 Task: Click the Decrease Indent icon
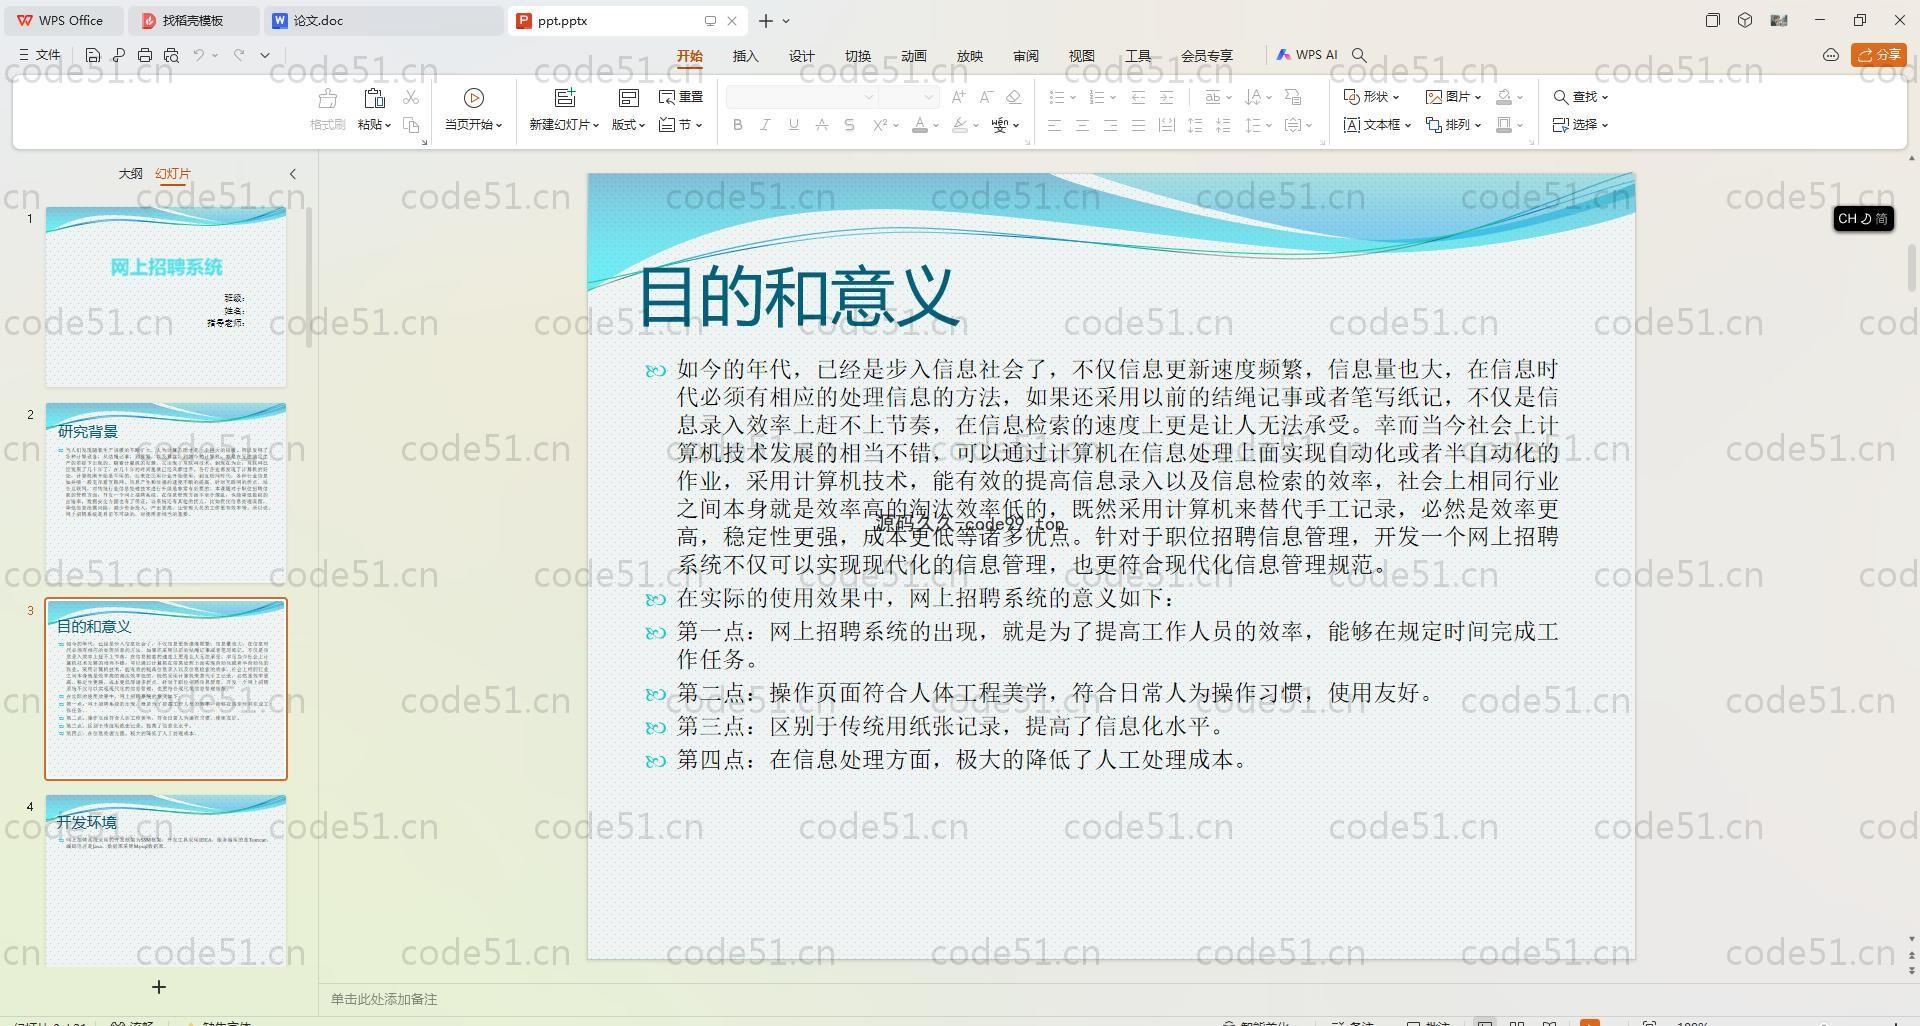(1138, 97)
